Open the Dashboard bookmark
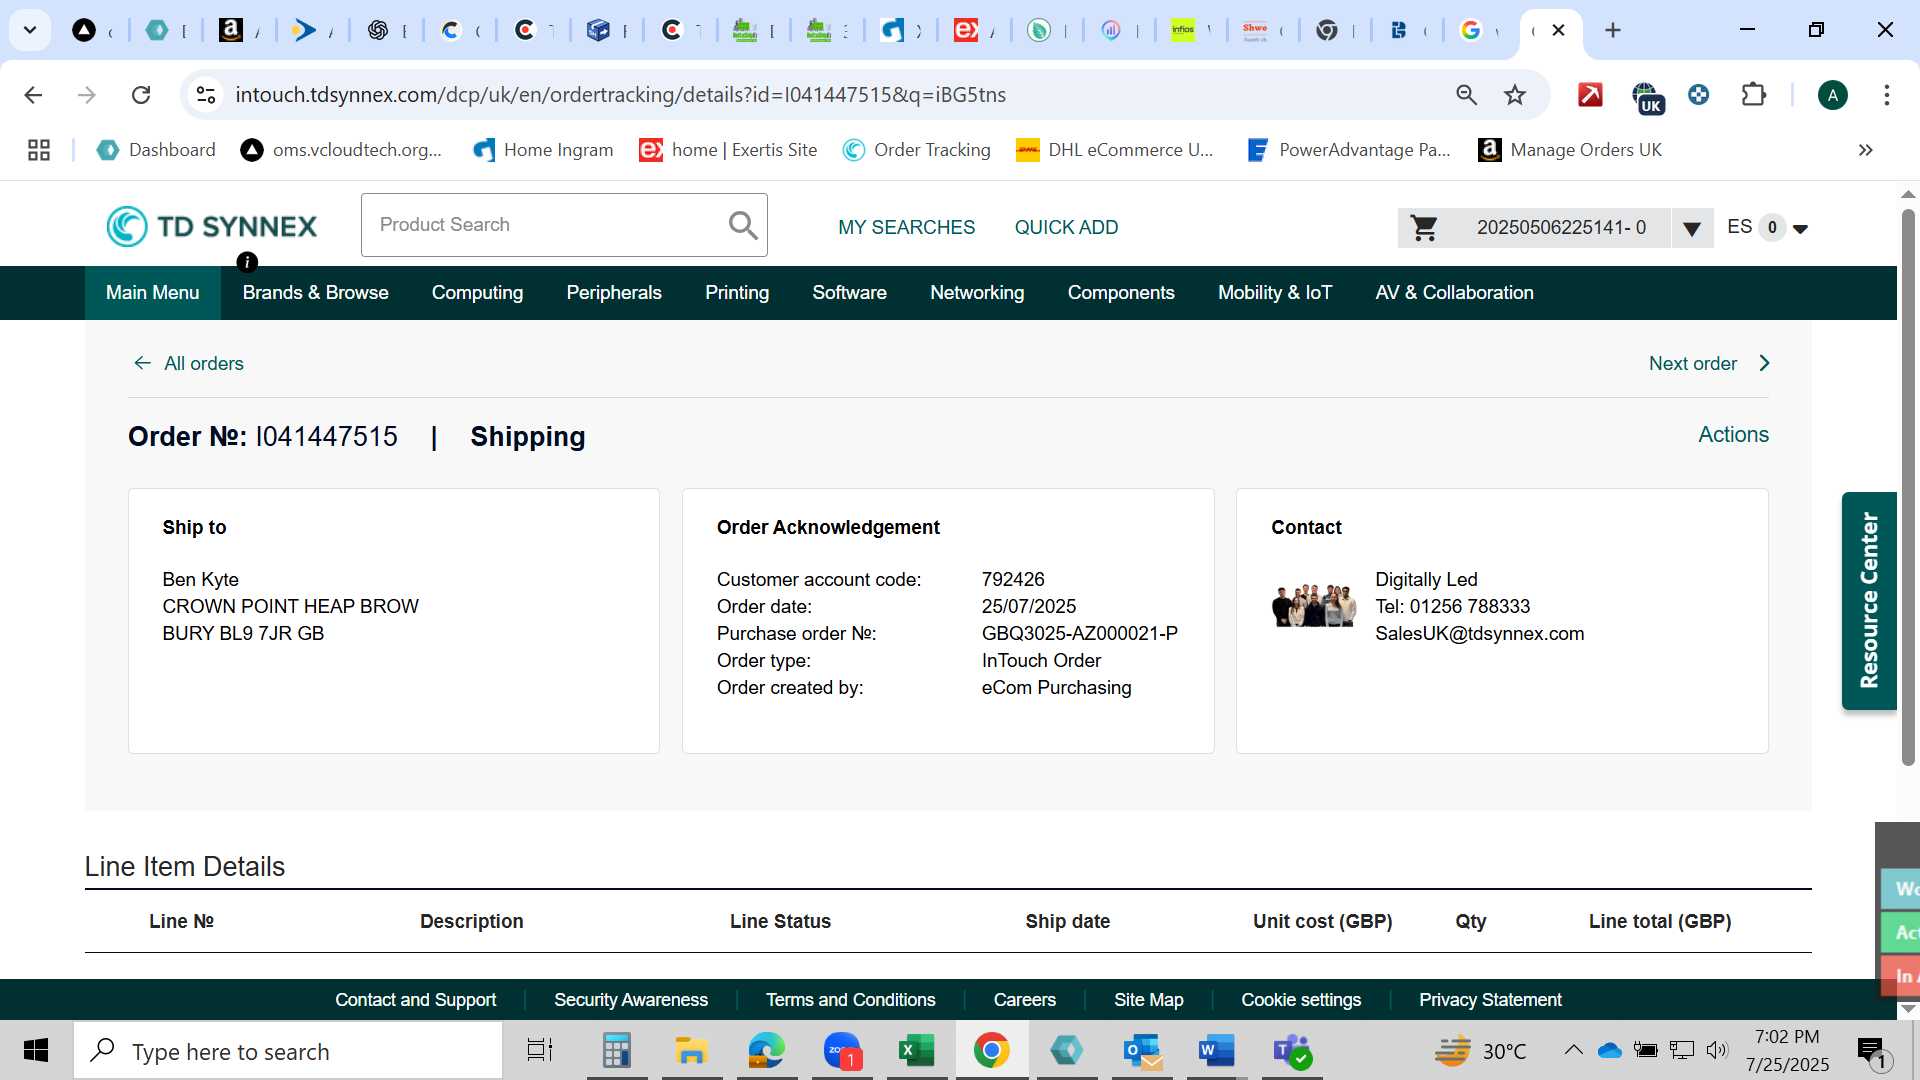Screen dimensions: 1920x1080 click(156, 150)
